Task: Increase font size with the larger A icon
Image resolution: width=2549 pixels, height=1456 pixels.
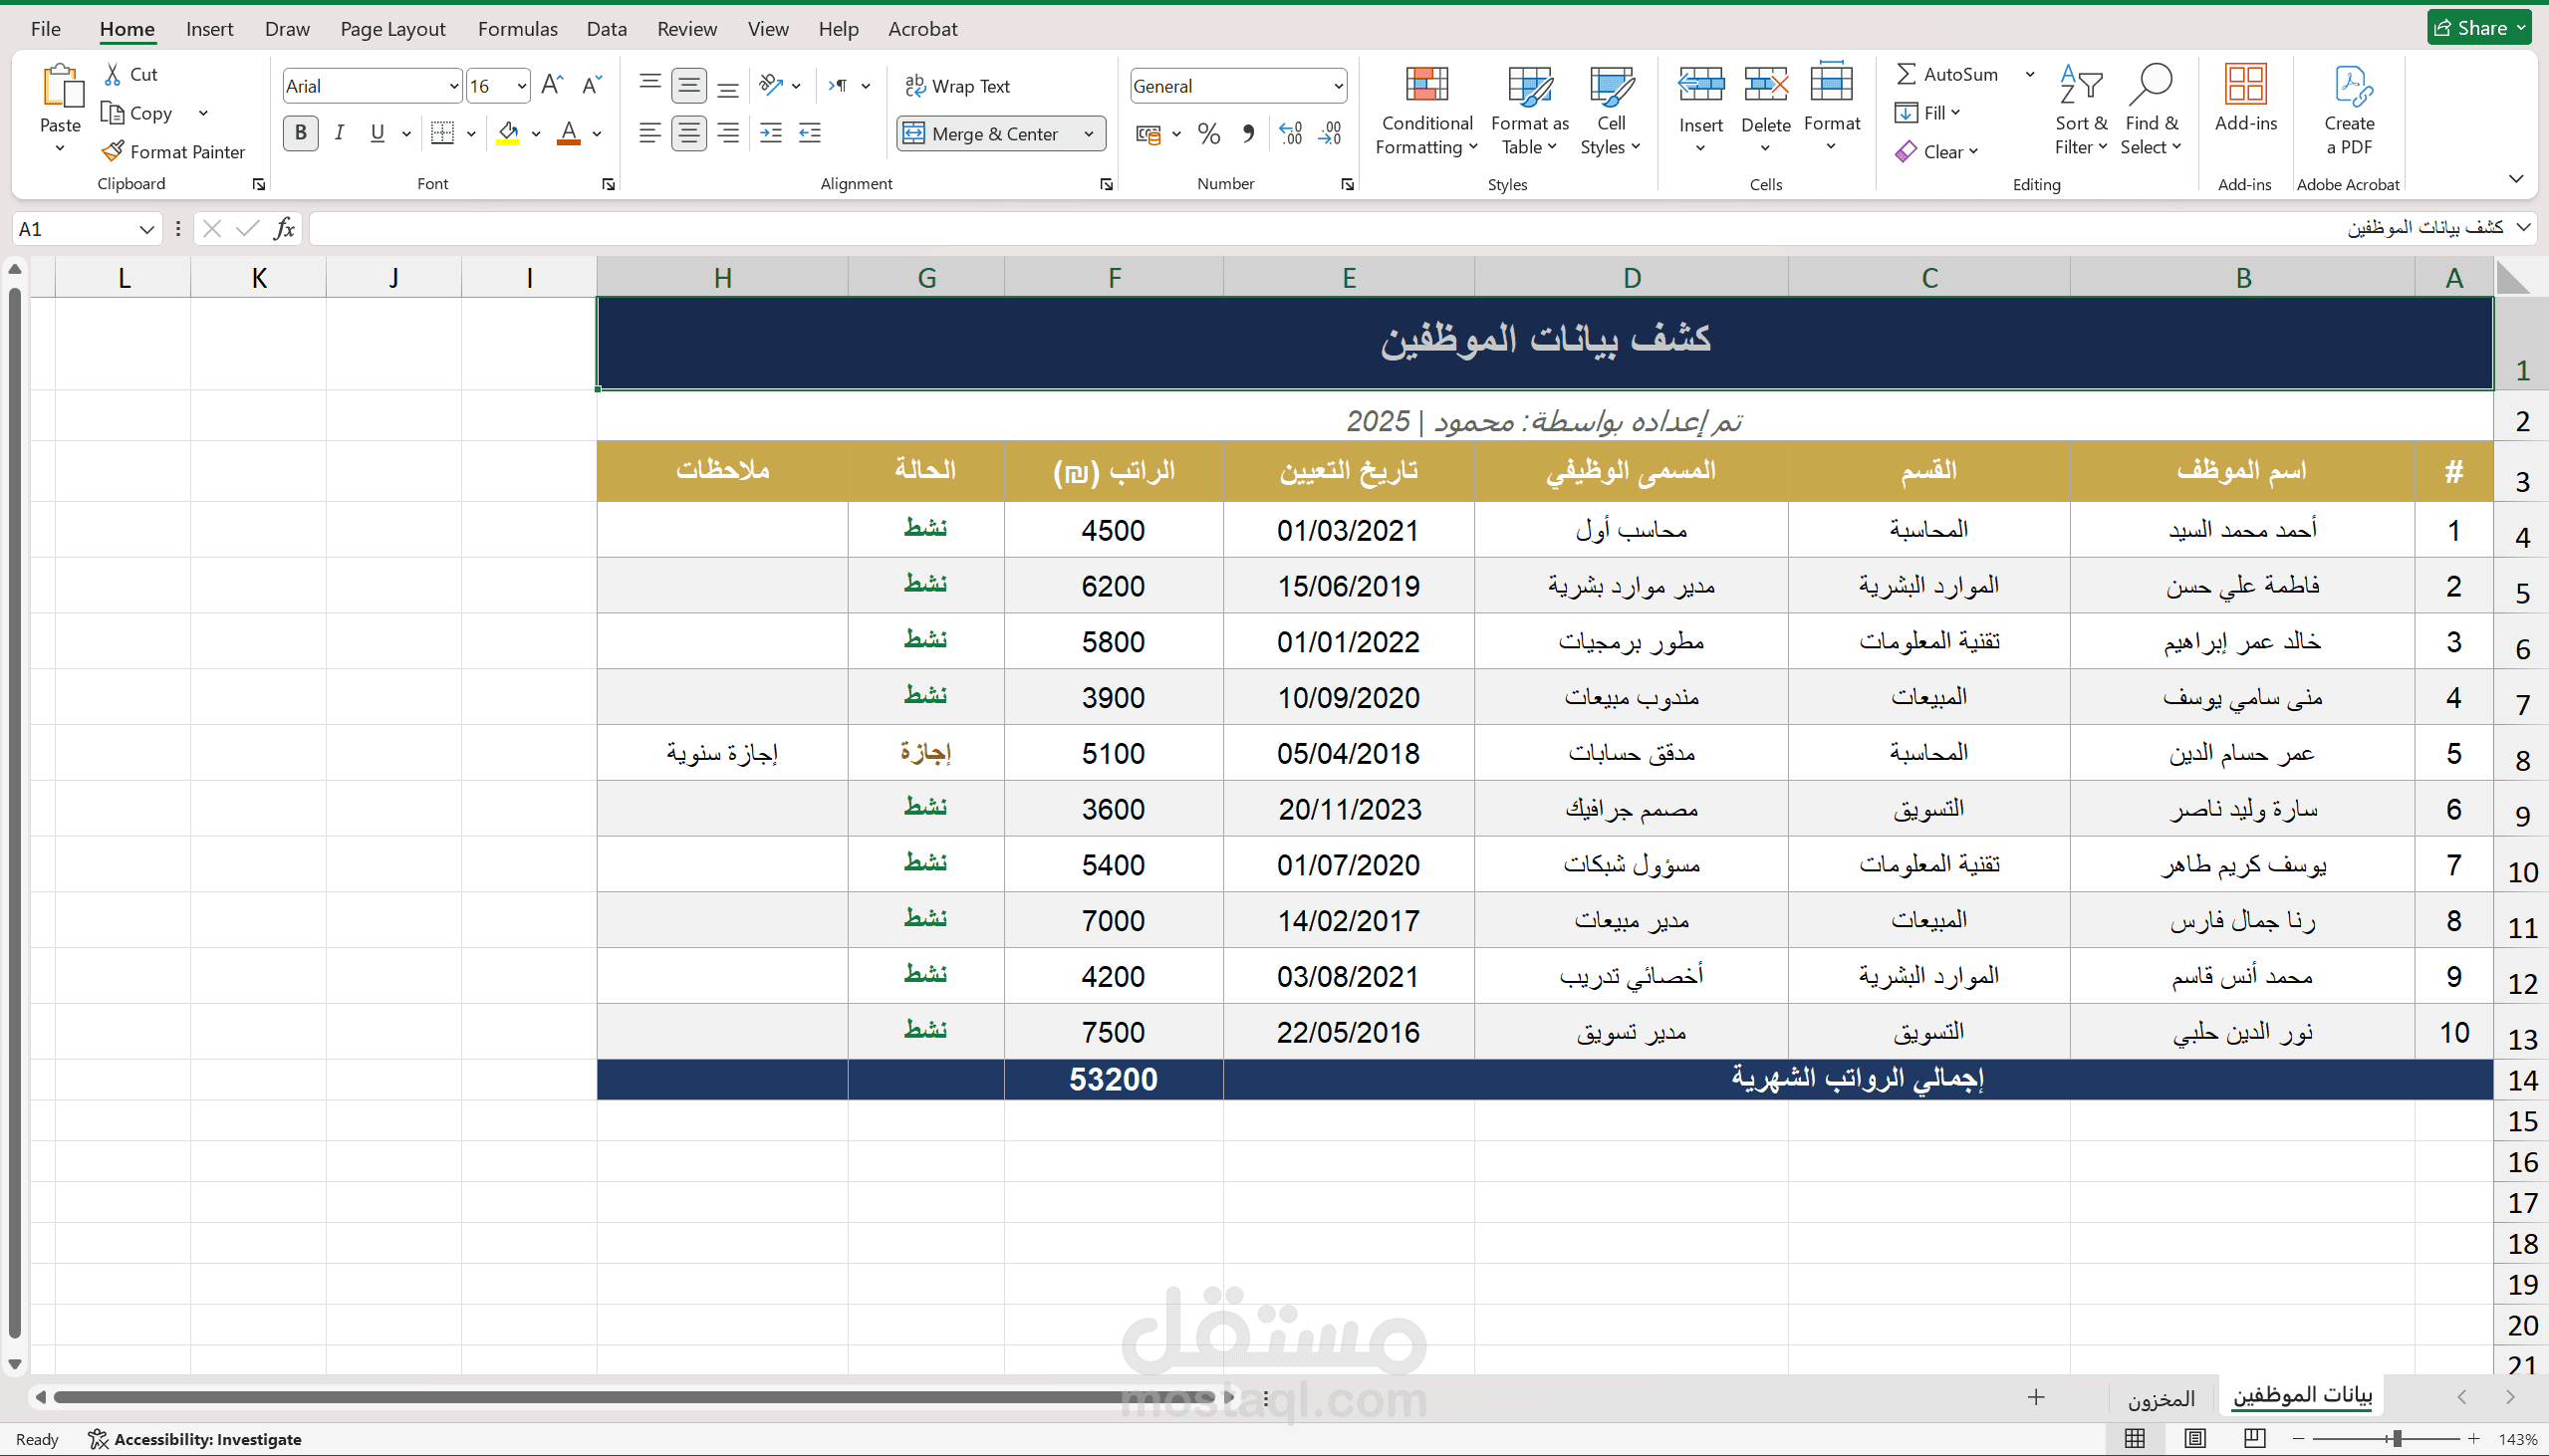Action: tap(552, 85)
